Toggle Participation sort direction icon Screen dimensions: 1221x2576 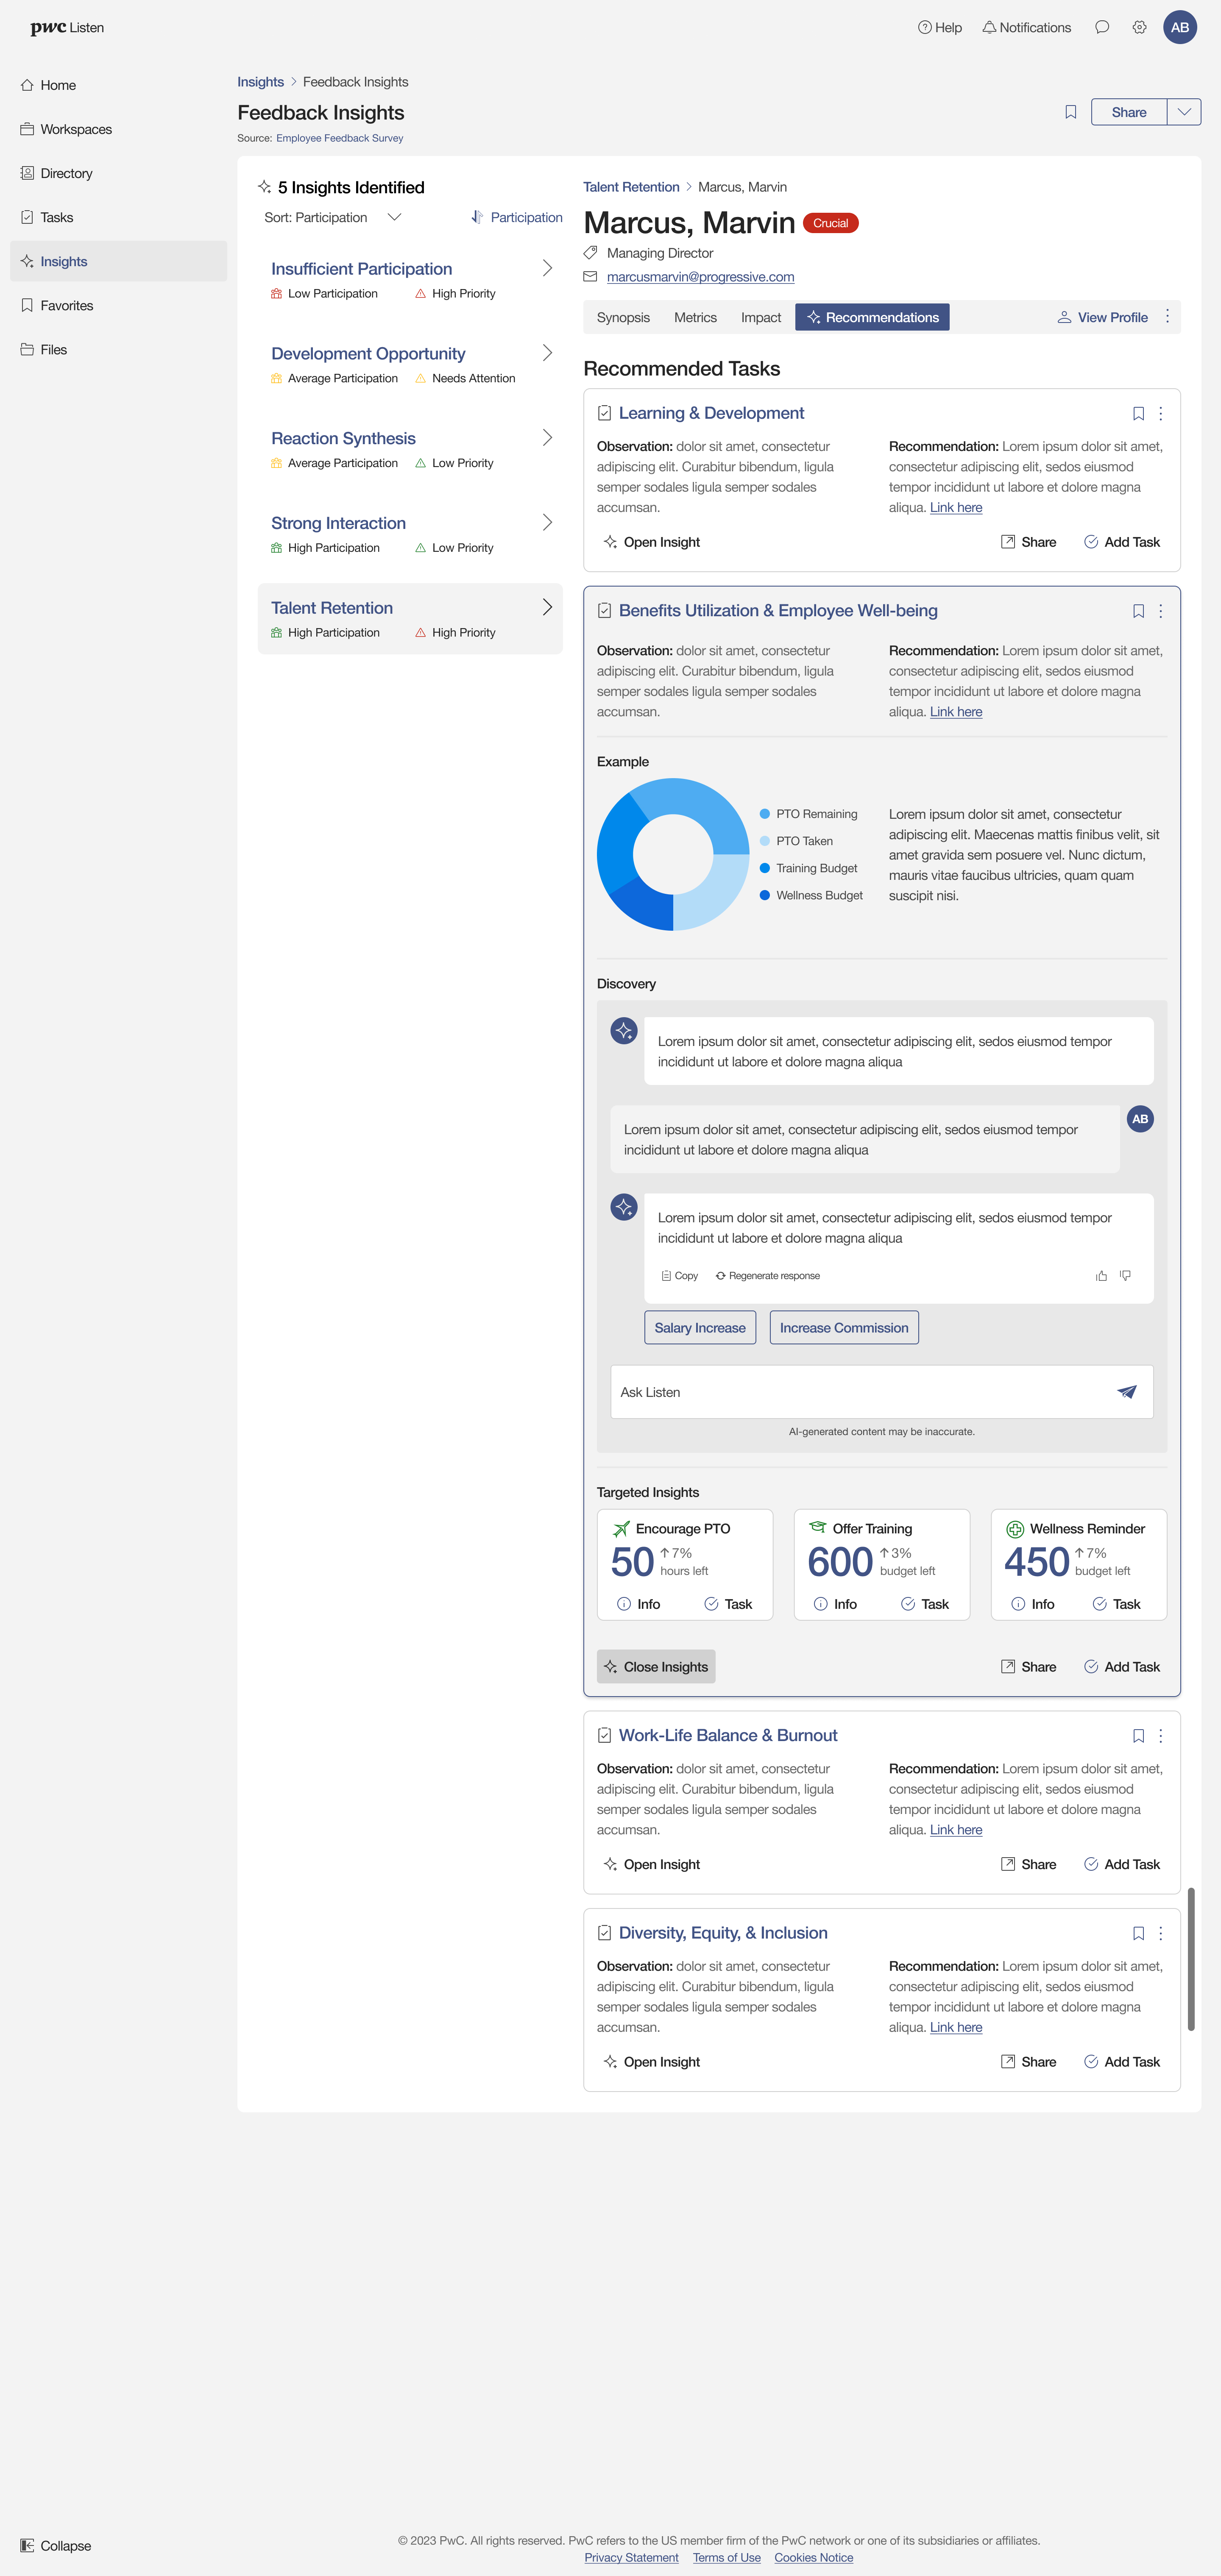(477, 217)
